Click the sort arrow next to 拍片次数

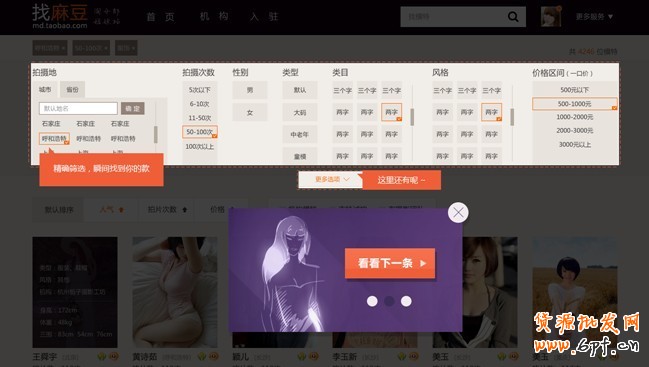pyautogui.click(x=185, y=210)
